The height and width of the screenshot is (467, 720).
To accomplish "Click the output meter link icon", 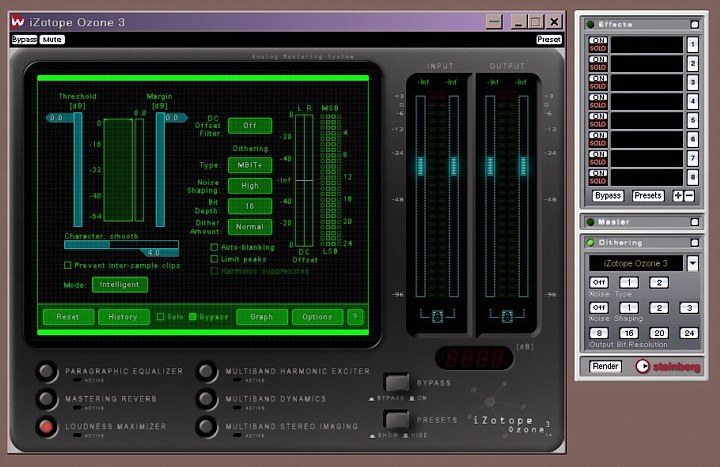I will coord(507,316).
